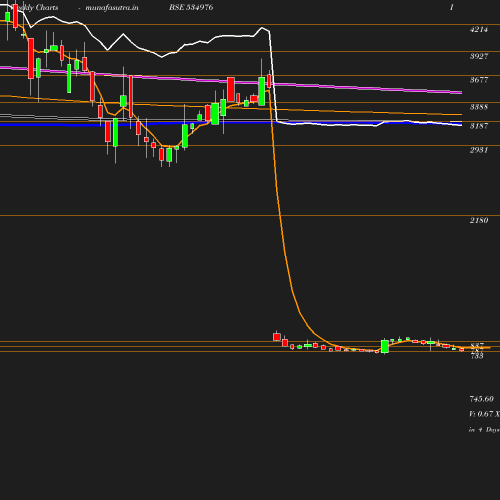500x500 pixels.
Task: Click the 745.60 current price value
Action: pos(481,399)
